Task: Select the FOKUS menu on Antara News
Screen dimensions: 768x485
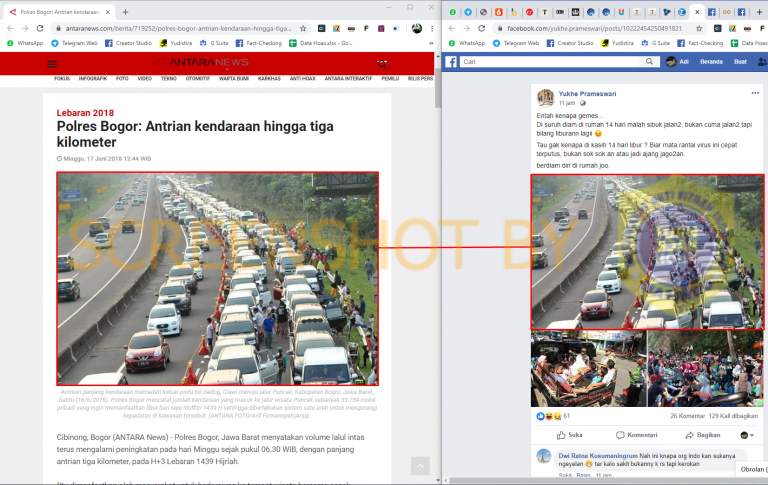Action: (x=62, y=78)
